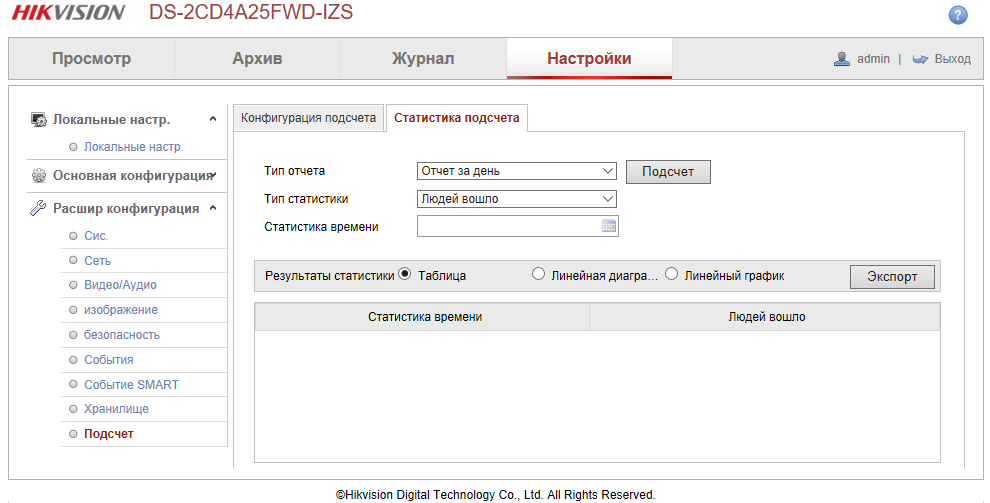990x503 pixels.
Task: Open the Сис. settings item
Action: point(96,236)
